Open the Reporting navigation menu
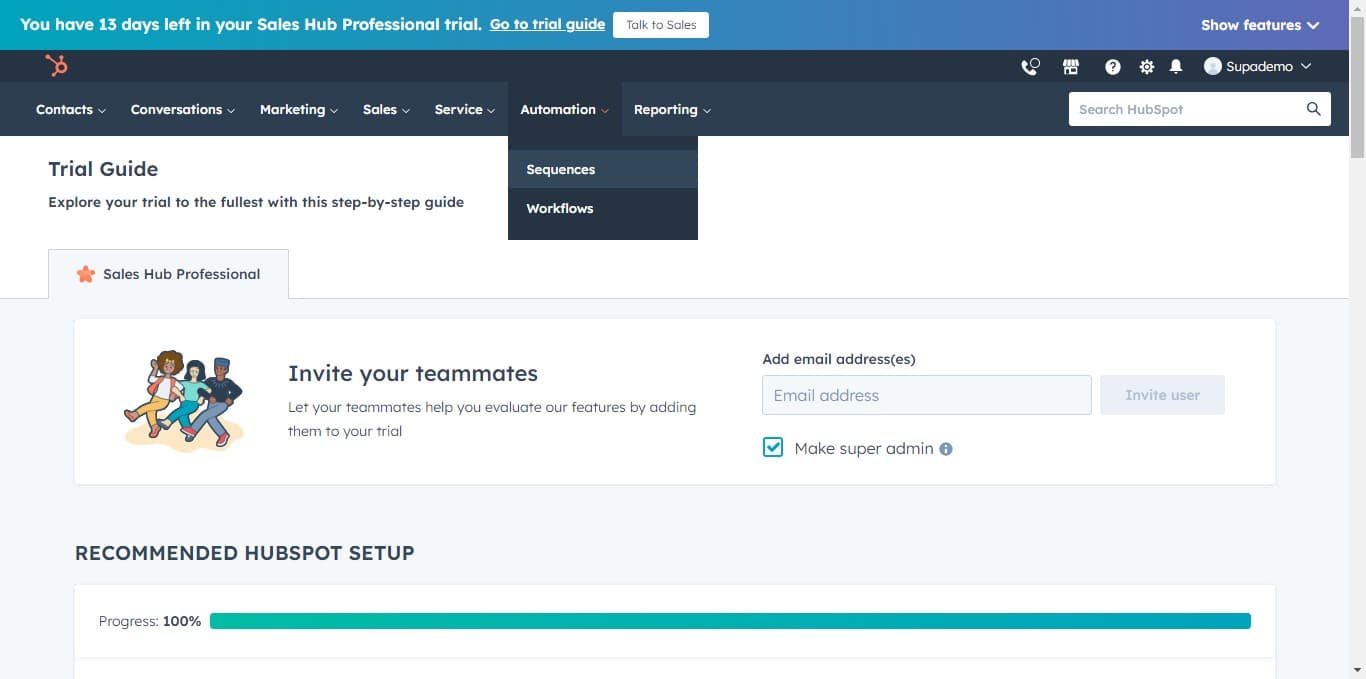Viewport: 1366px width, 679px height. tap(672, 110)
